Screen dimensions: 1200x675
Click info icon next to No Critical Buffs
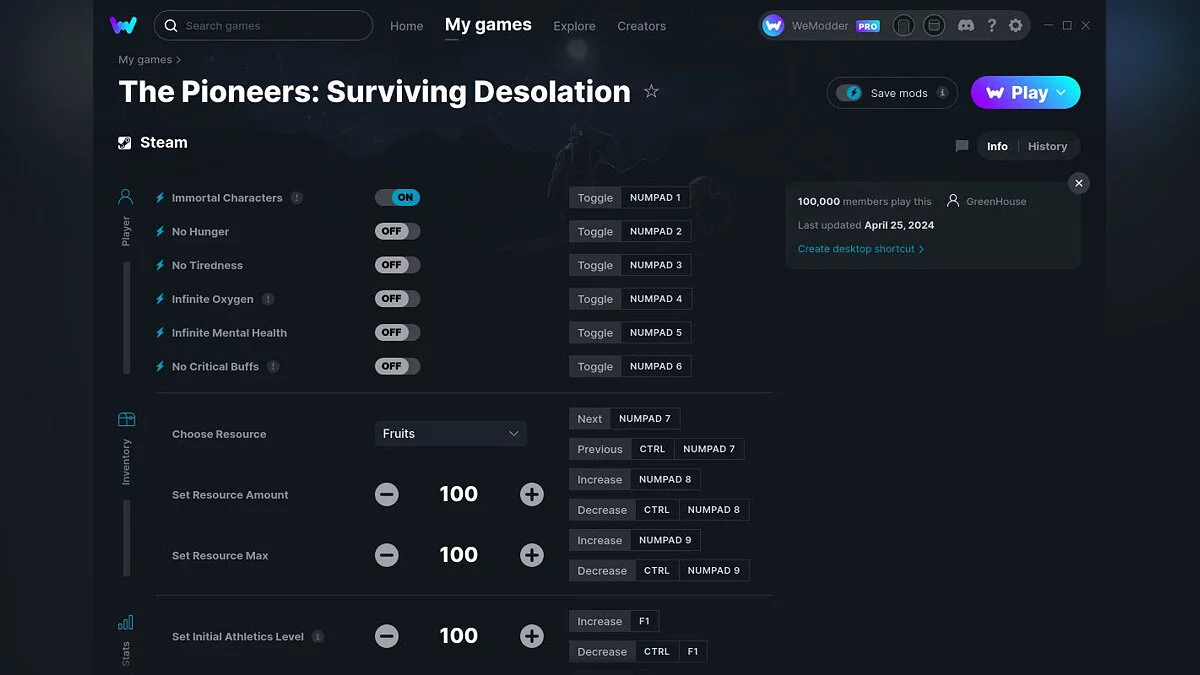[x=273, y=367]
